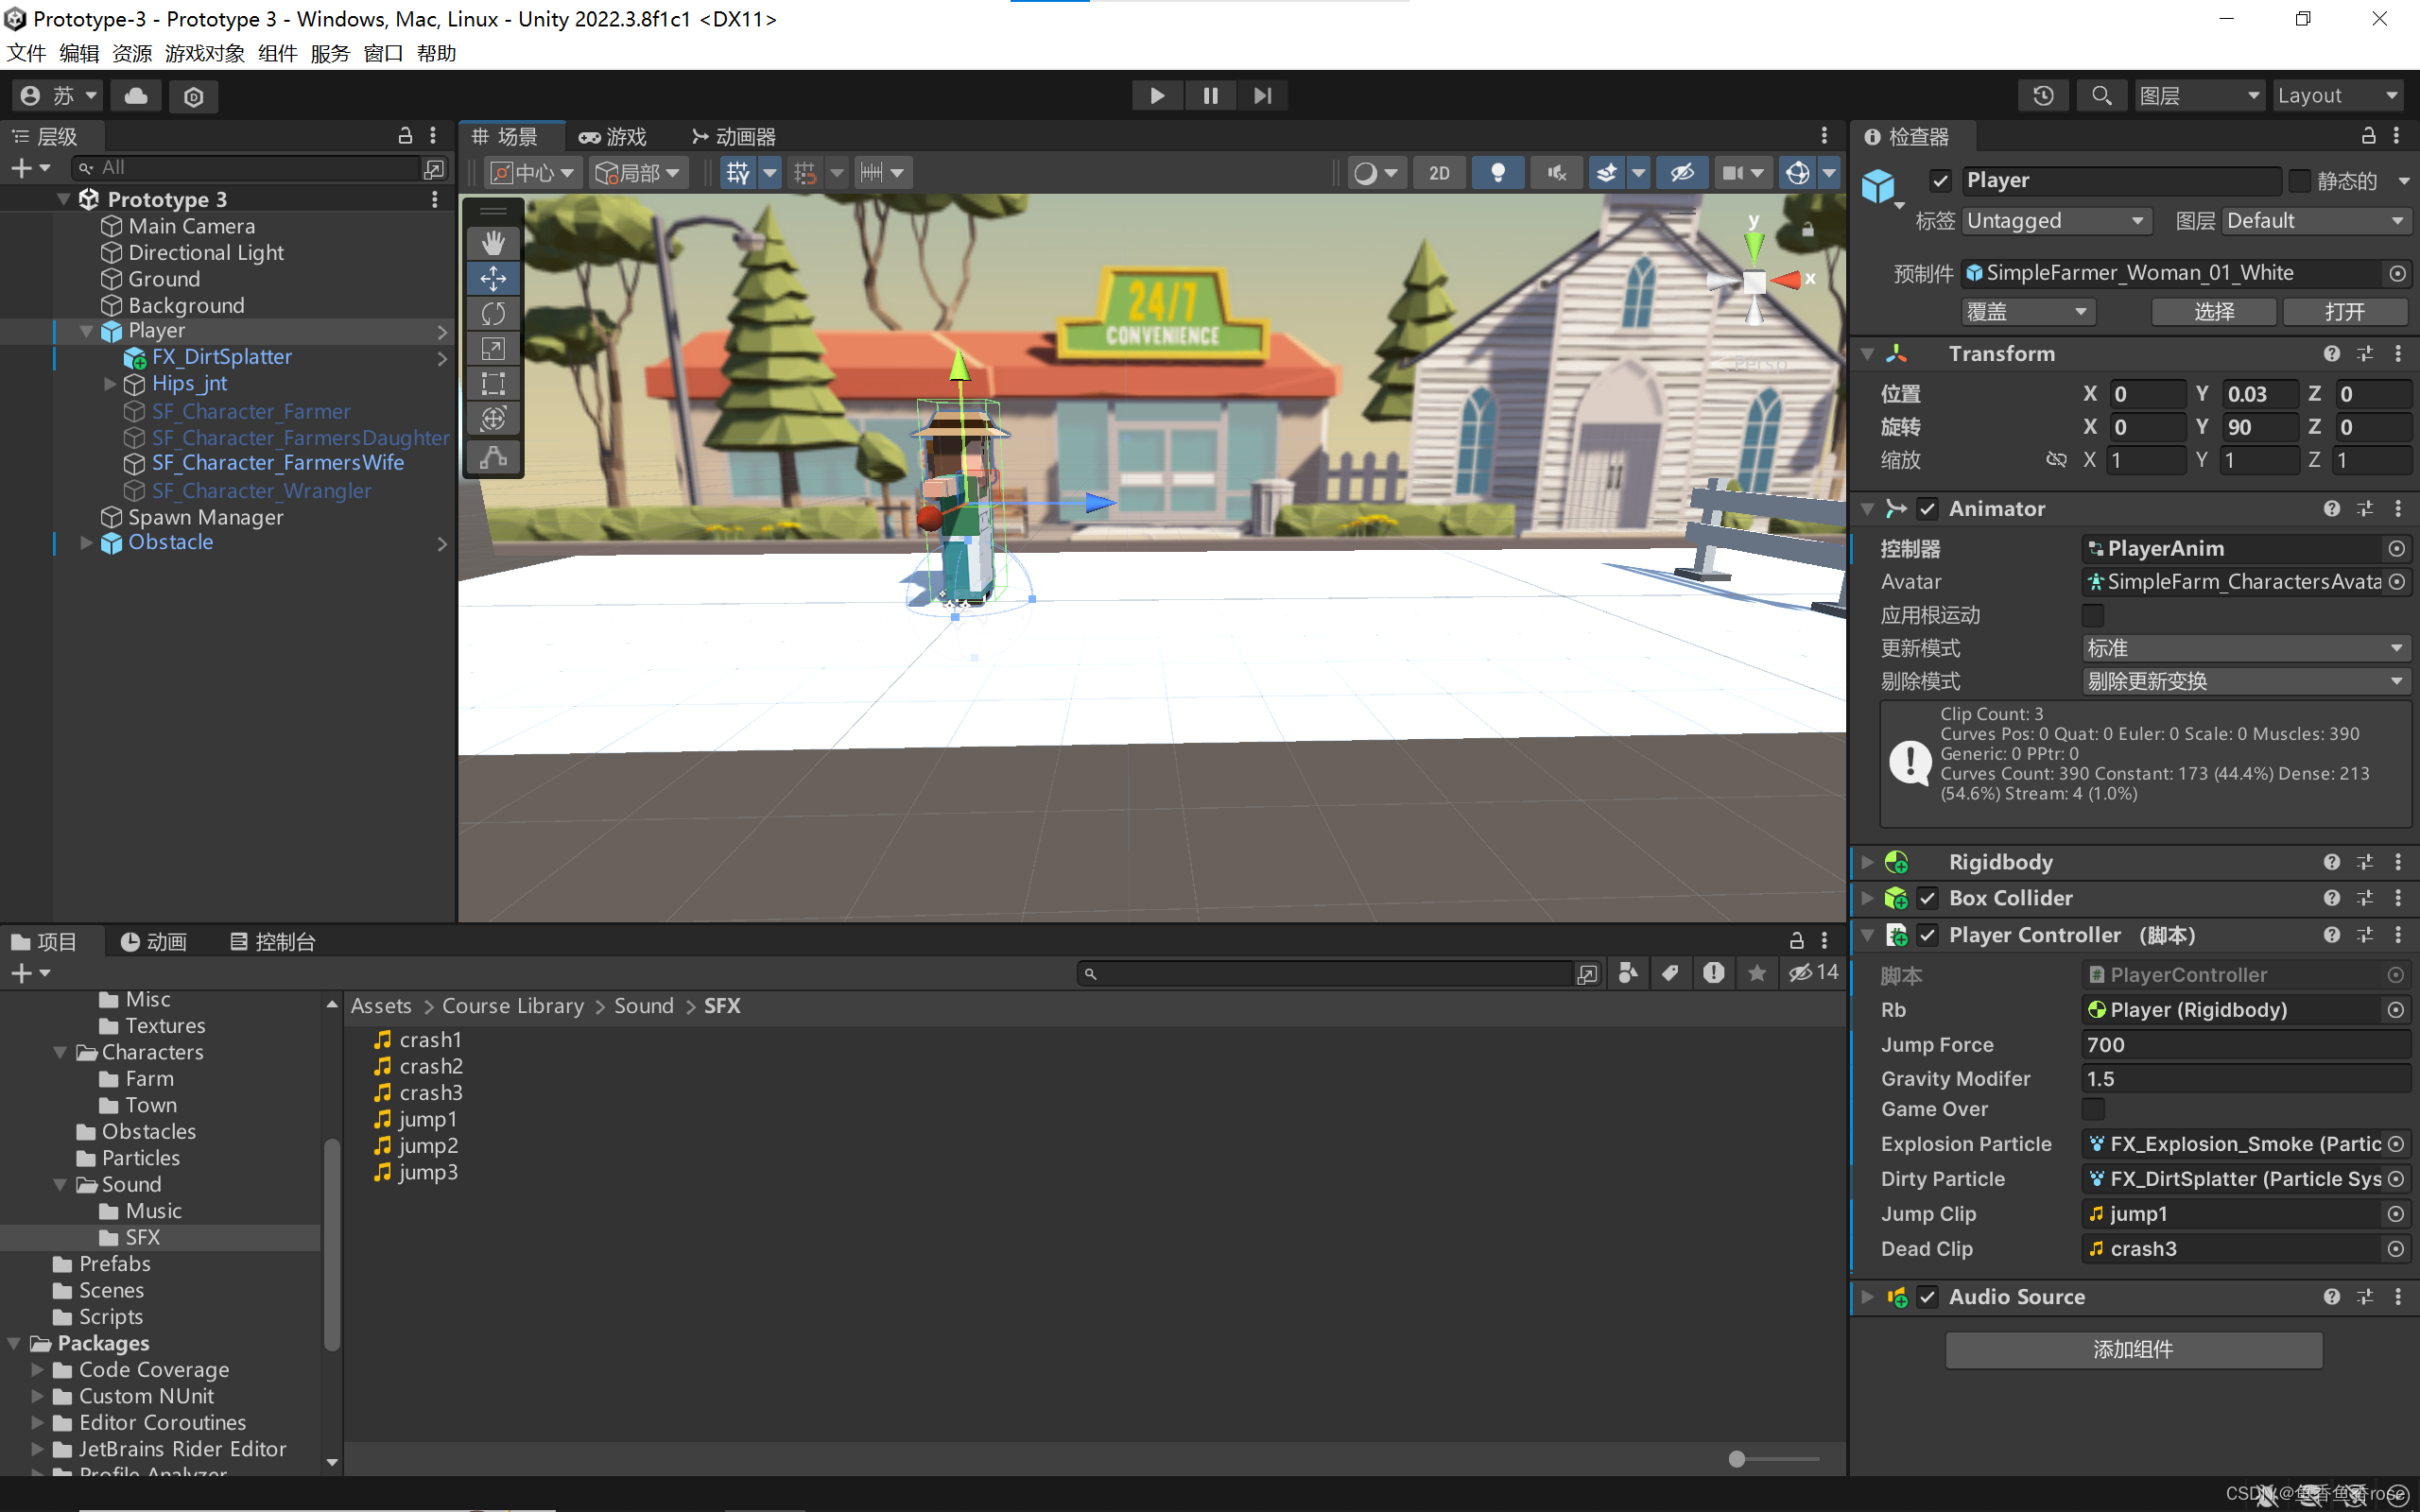2420x1512 pixels.
Task: Toggle the Player active checkbox in inspector
Action: point(1940,181)
